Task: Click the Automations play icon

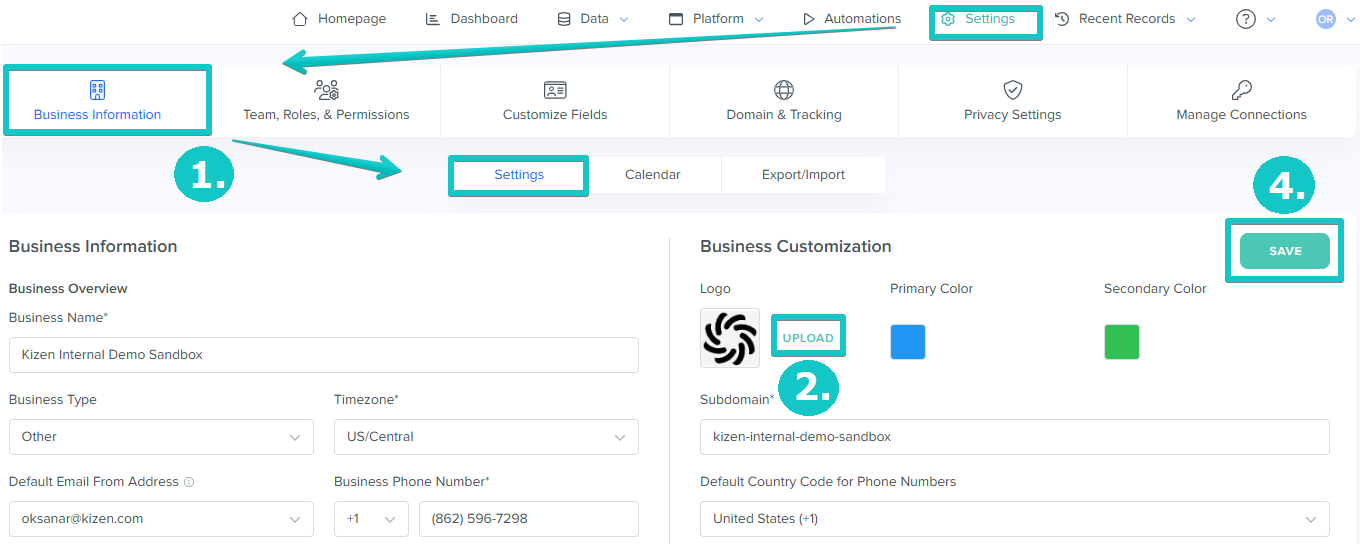Action: coord(809,19)
